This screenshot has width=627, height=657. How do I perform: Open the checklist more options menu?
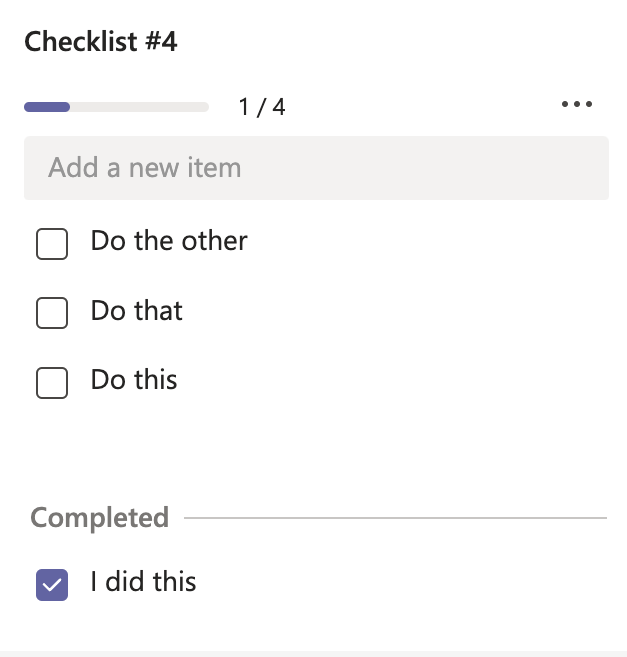point(577,105)
